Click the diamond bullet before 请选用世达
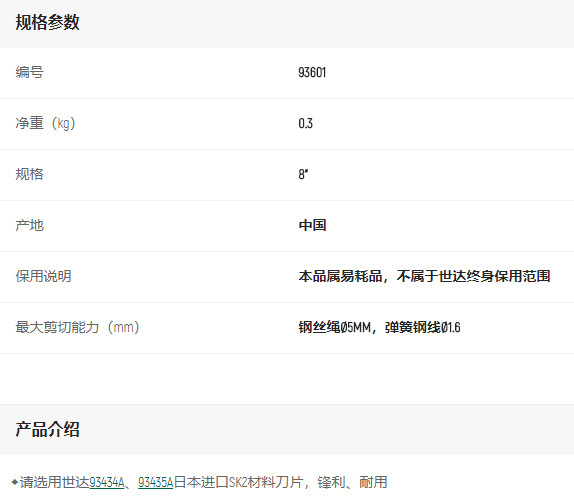This screenshot has width=574, height=501. 15,482
